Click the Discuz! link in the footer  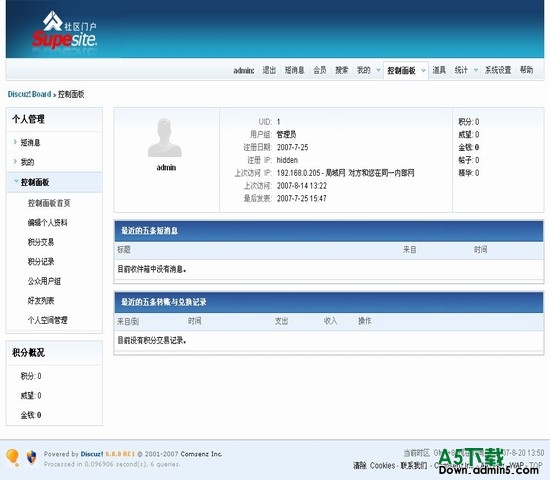pos(92,454)
